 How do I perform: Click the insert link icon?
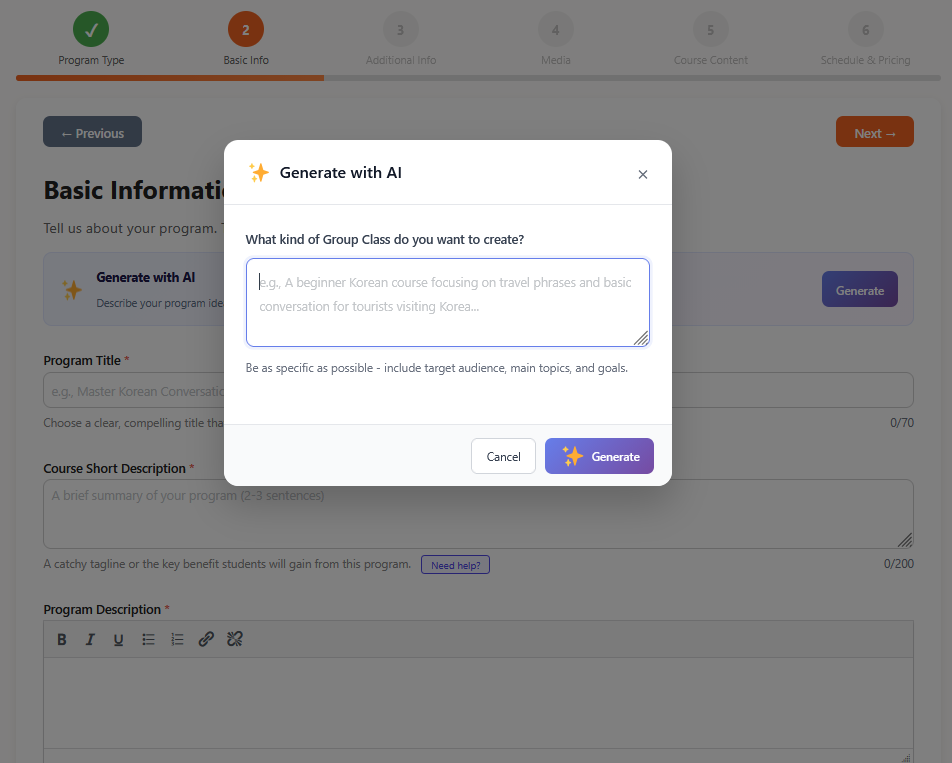pyautogui.click(x=206, y=639)
